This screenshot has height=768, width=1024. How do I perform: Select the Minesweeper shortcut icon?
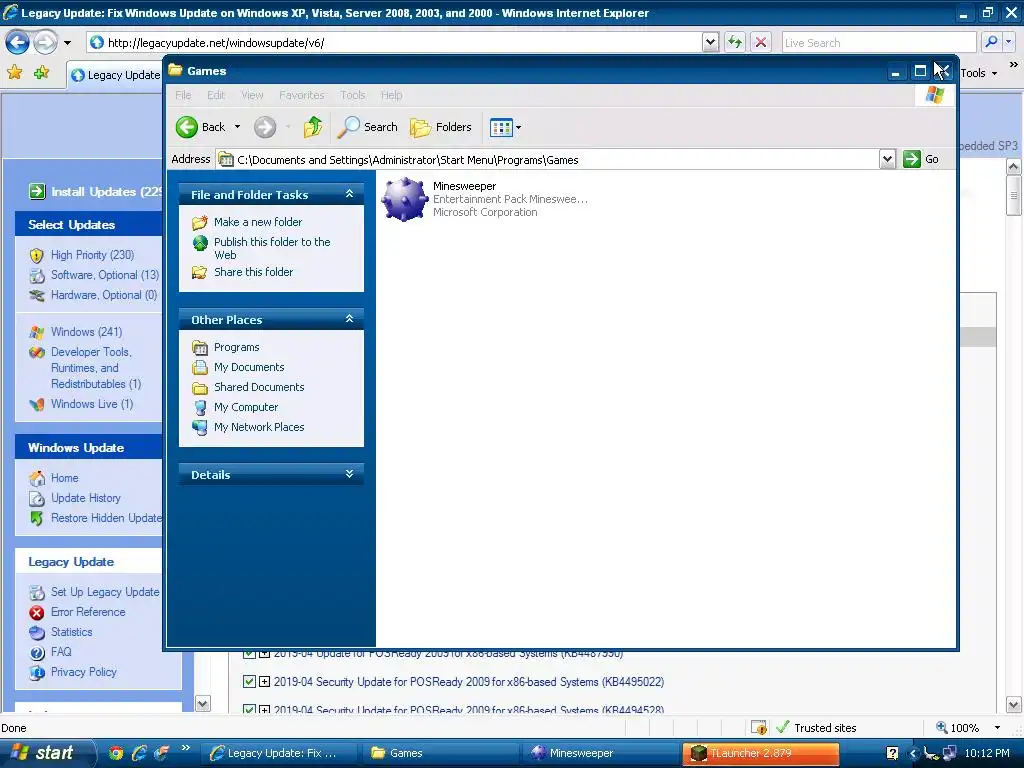(x=404, y=199)
